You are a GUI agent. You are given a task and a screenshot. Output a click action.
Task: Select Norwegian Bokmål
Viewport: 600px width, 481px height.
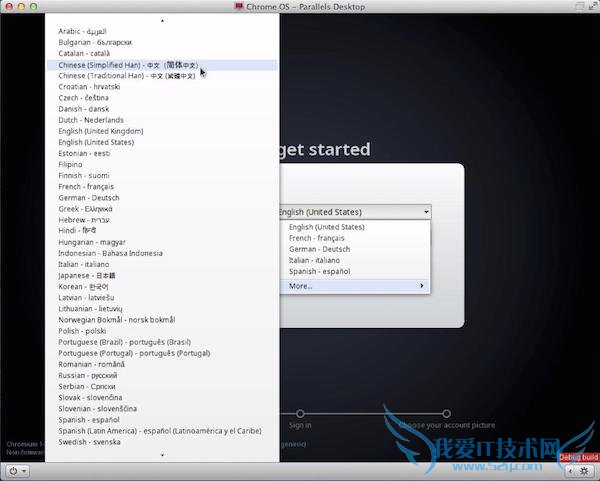161,320
